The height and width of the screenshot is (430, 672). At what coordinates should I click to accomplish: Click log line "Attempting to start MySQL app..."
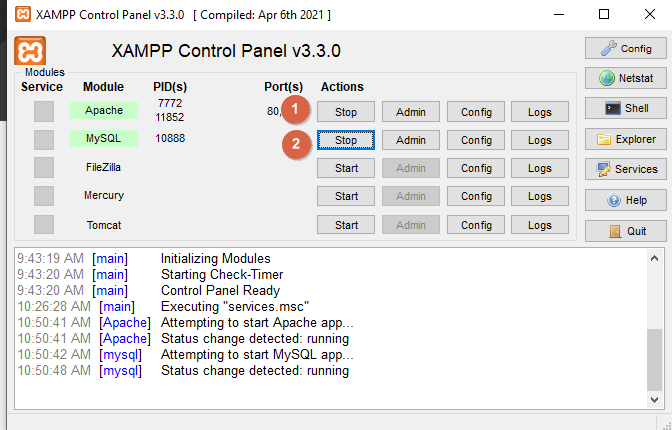(x=257, y=355)
